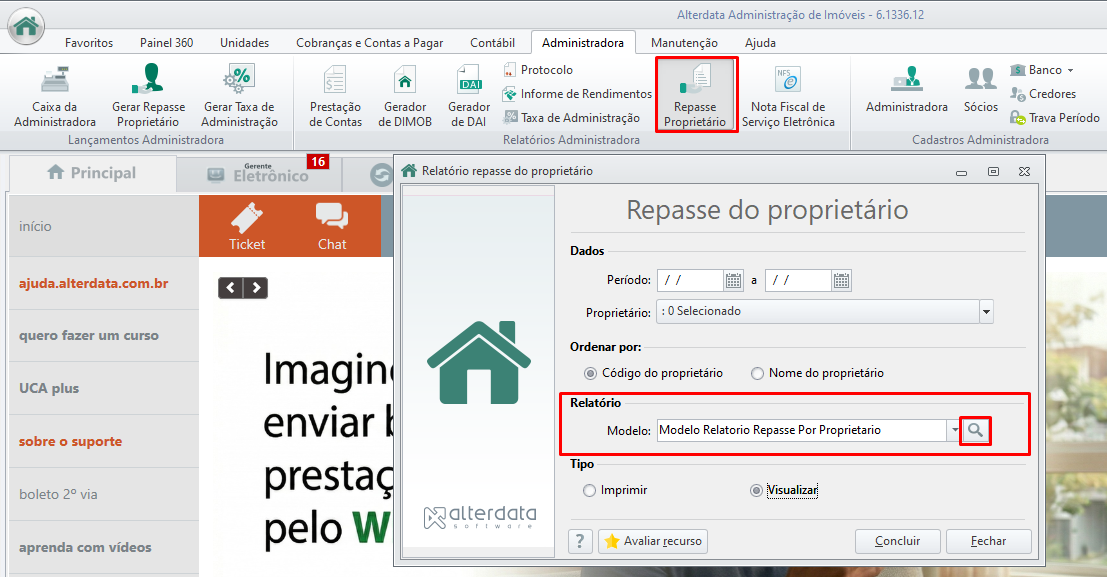Open quero fazer um curso link
1107x577 pixels.
point(89,335)
